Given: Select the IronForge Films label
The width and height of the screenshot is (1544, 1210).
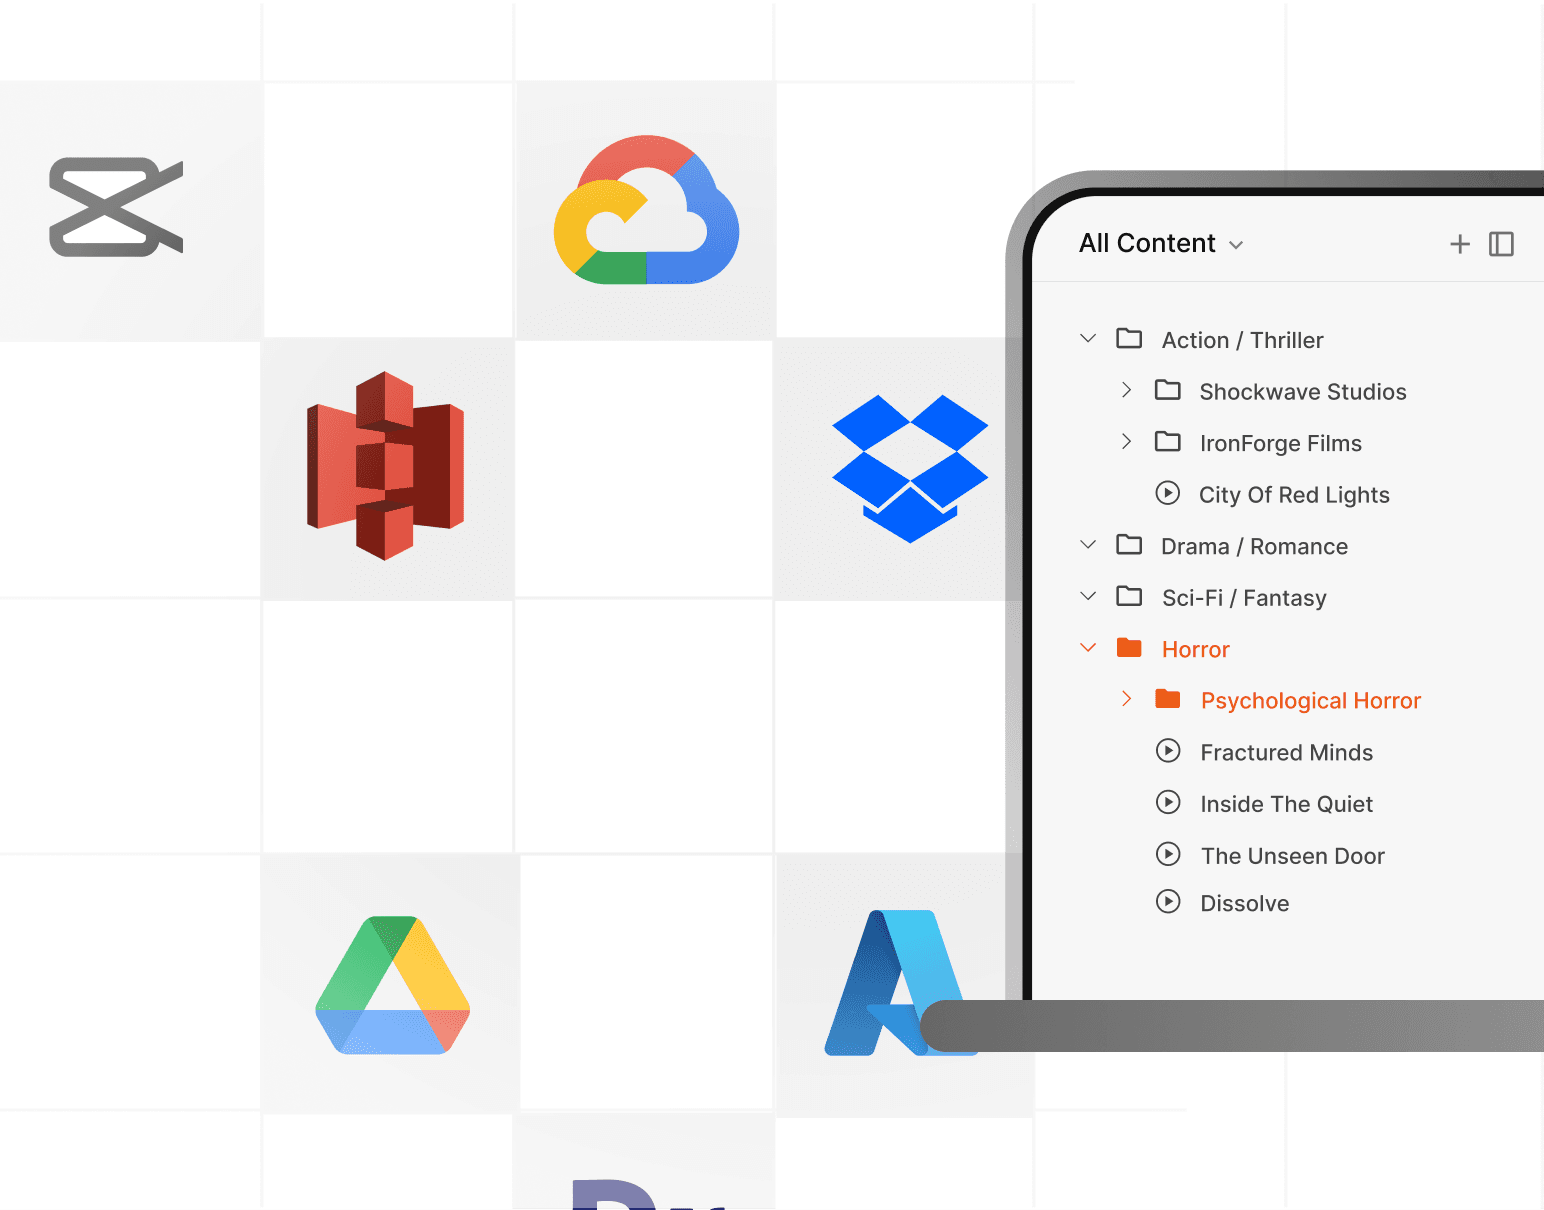Looking at the screenshot, I should 1281,444.
